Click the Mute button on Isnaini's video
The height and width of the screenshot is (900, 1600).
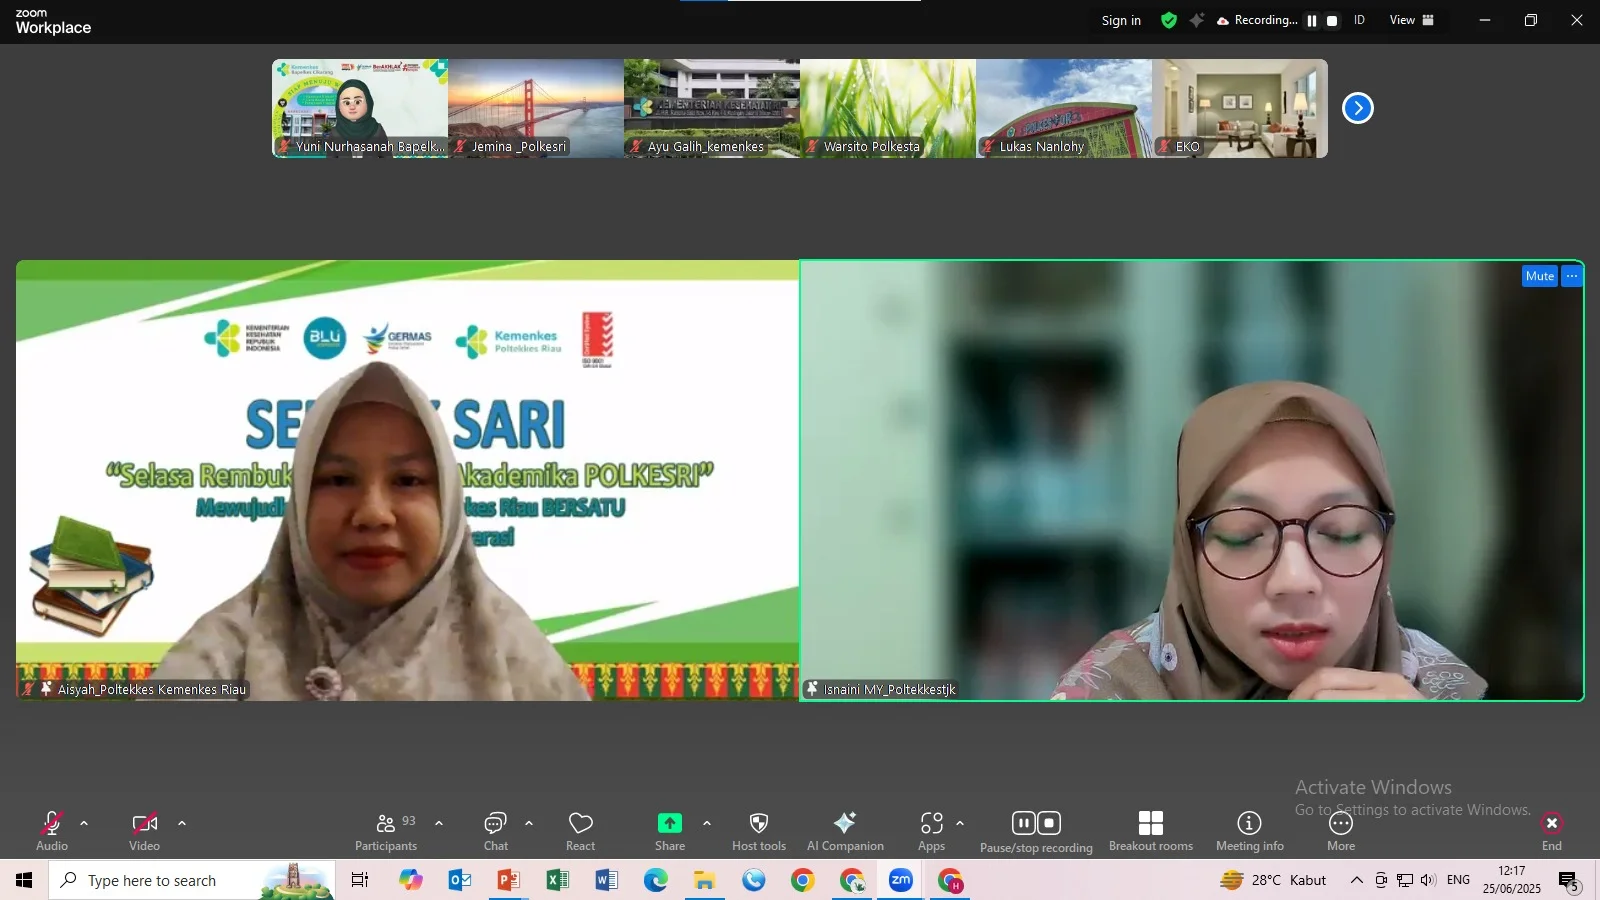coord(1539,276)
